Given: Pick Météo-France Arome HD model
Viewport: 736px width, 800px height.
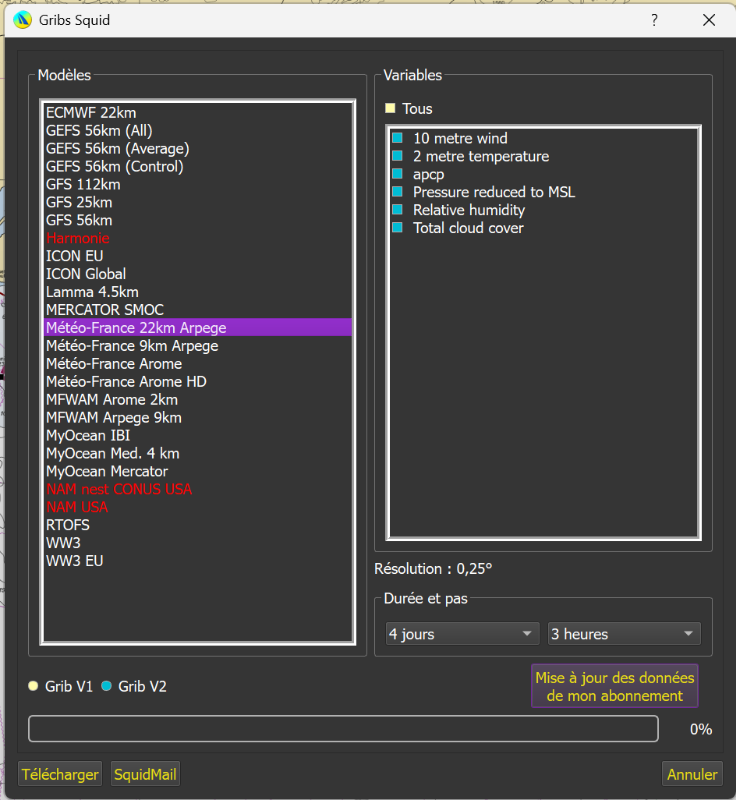Looking at the screenshot, I should pos(126,382).
